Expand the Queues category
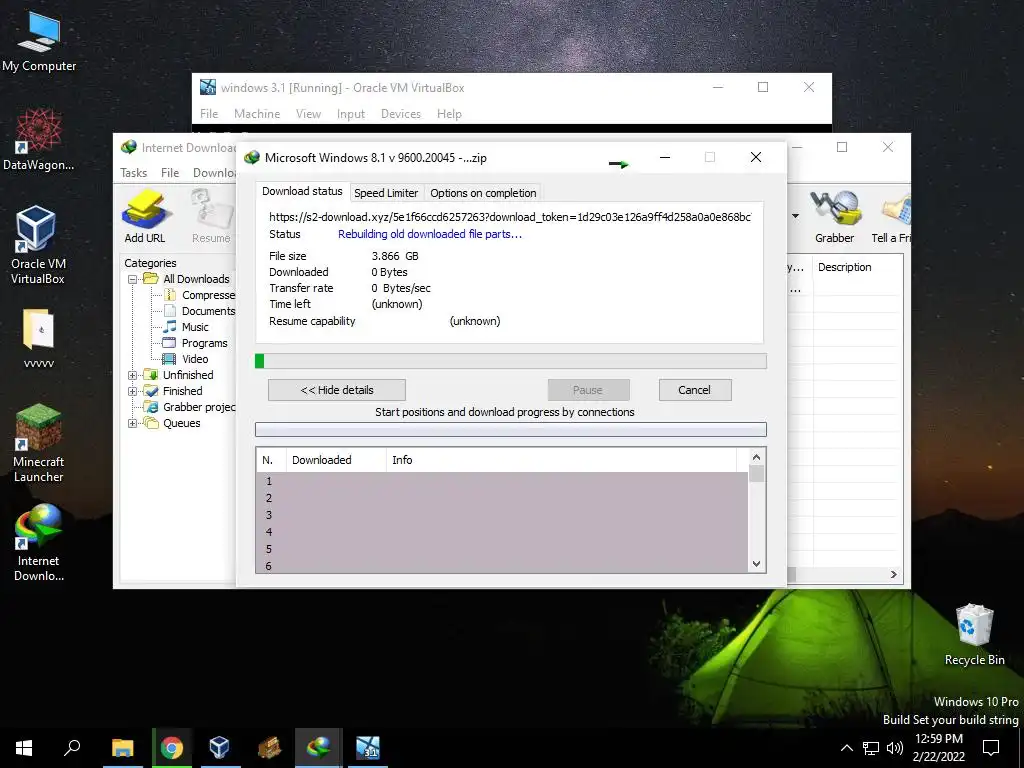This screenshot has width=1024, height=768. (133, 423)
